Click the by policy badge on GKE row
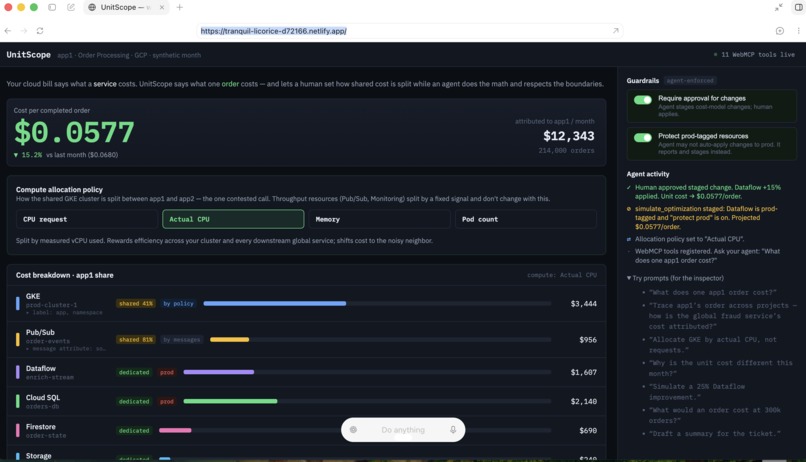806x462 pixels. [x=178, y=303]
